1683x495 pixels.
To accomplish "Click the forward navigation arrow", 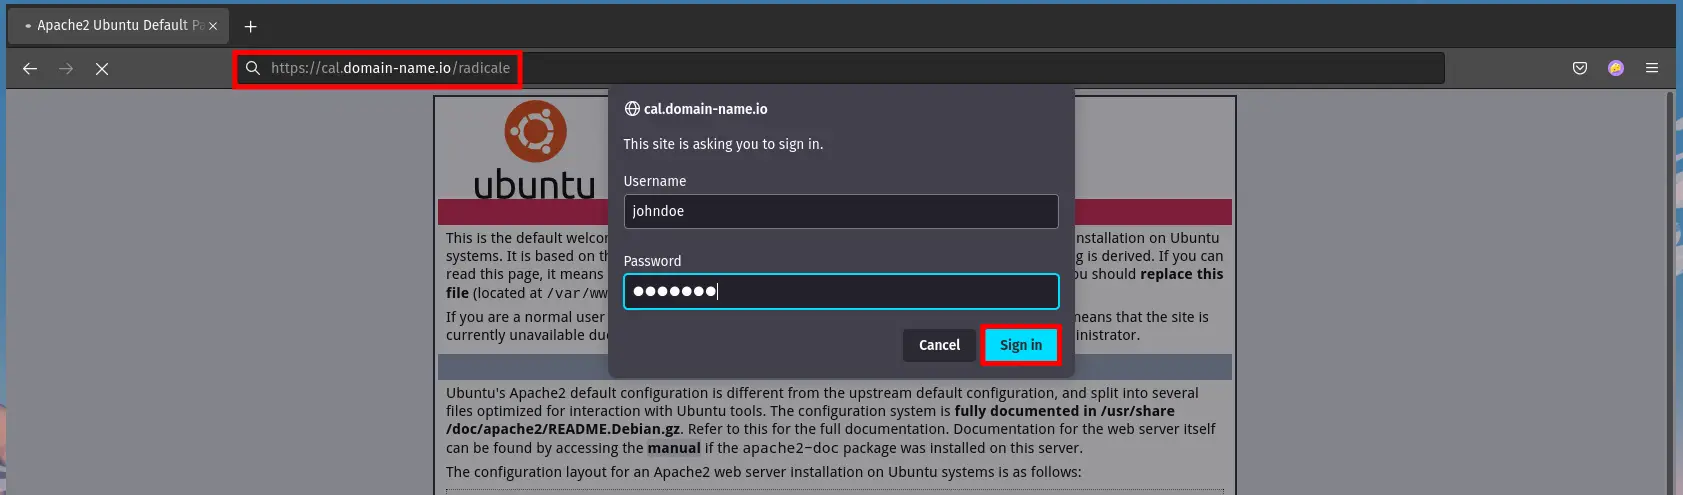I will pyautogui.click(x=66, y=68).
